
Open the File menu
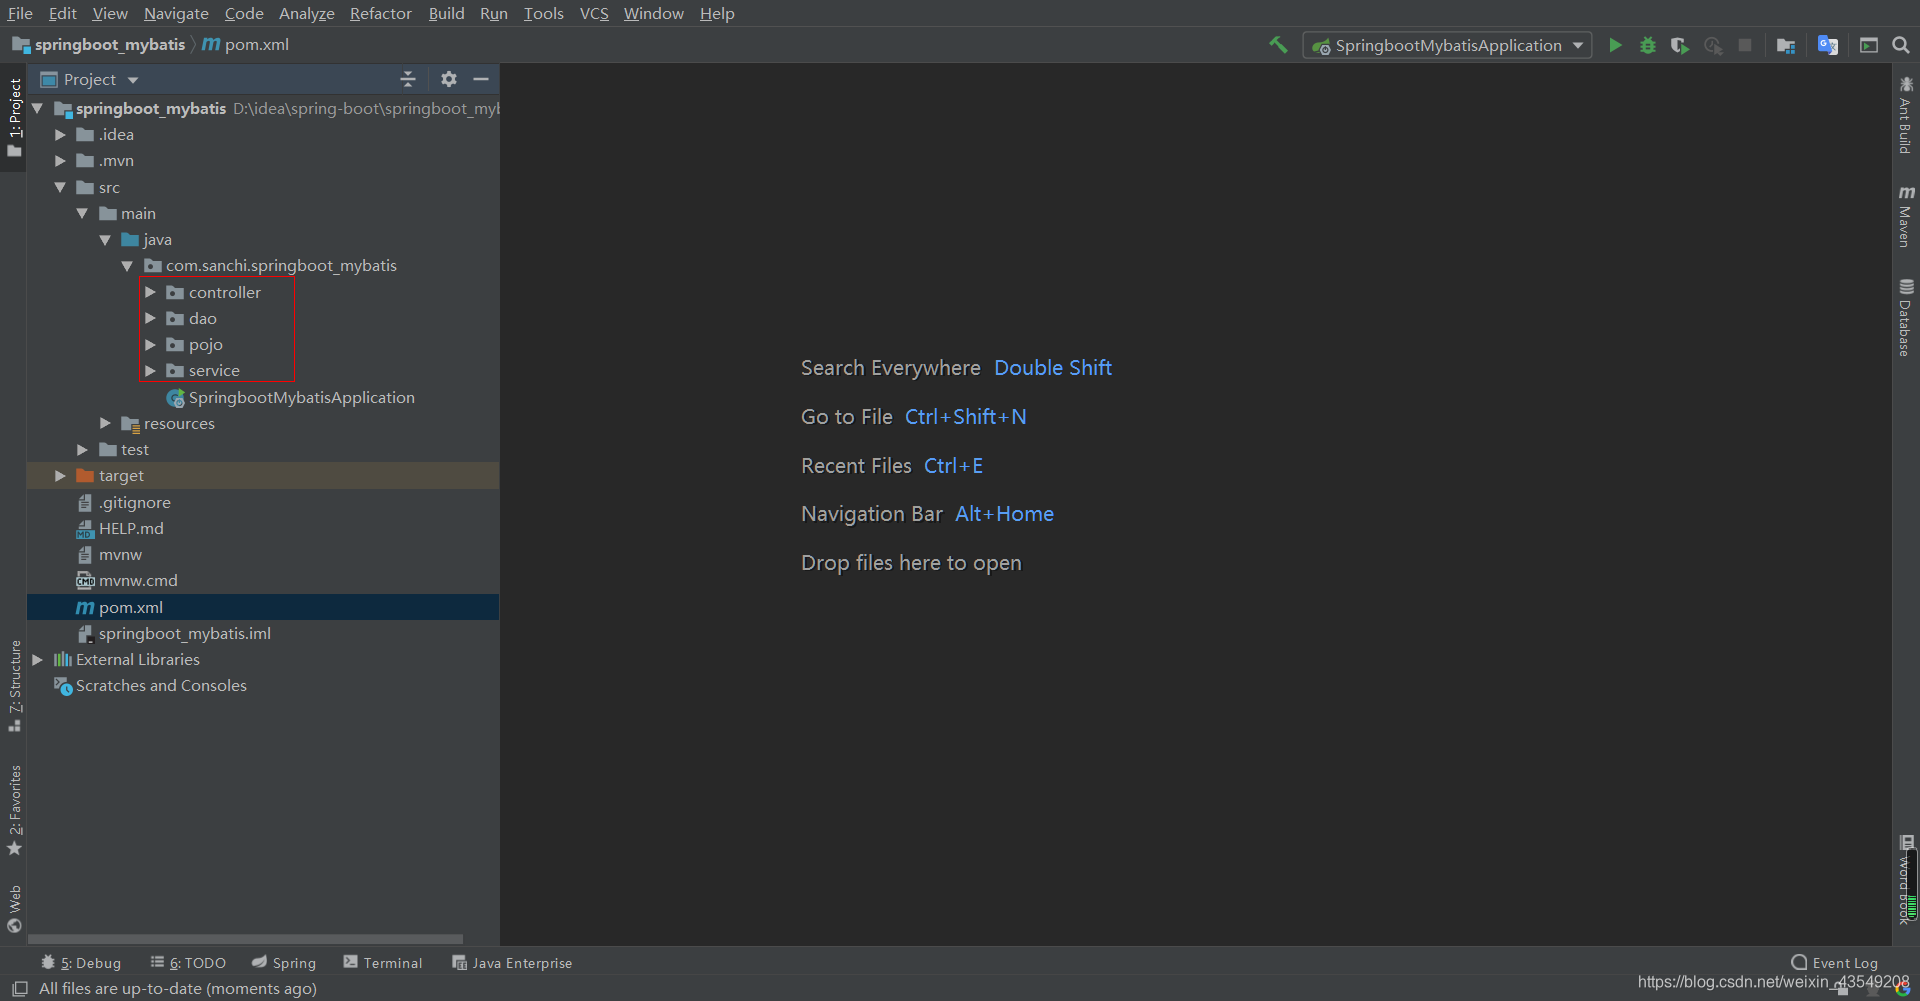pyautogui.click(x=20, y=13)
